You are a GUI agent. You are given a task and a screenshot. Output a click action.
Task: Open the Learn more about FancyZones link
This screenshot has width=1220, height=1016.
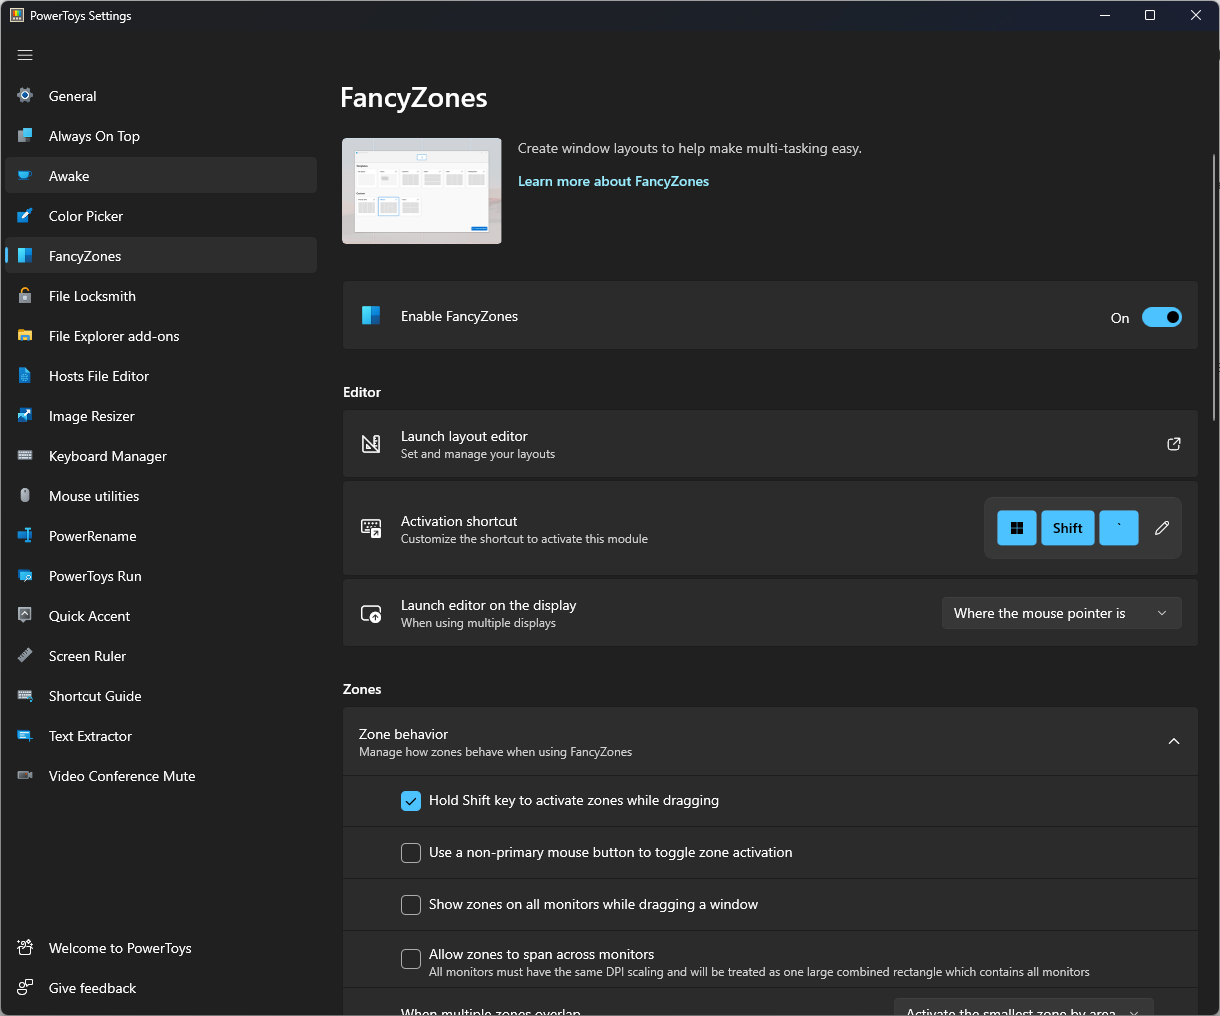(613, 181)
